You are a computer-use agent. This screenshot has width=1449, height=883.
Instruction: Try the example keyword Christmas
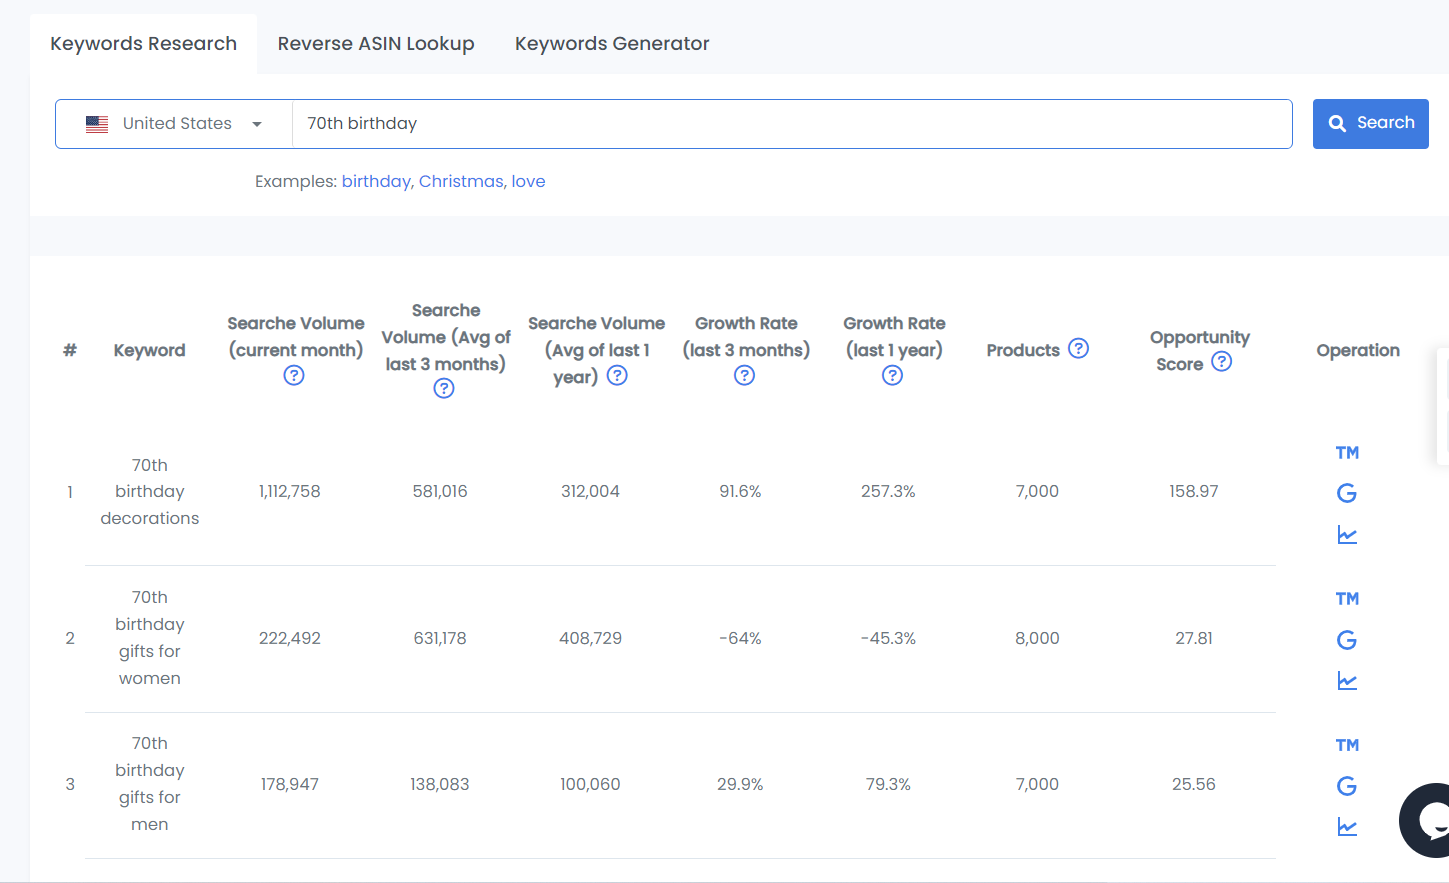[461, 181]
